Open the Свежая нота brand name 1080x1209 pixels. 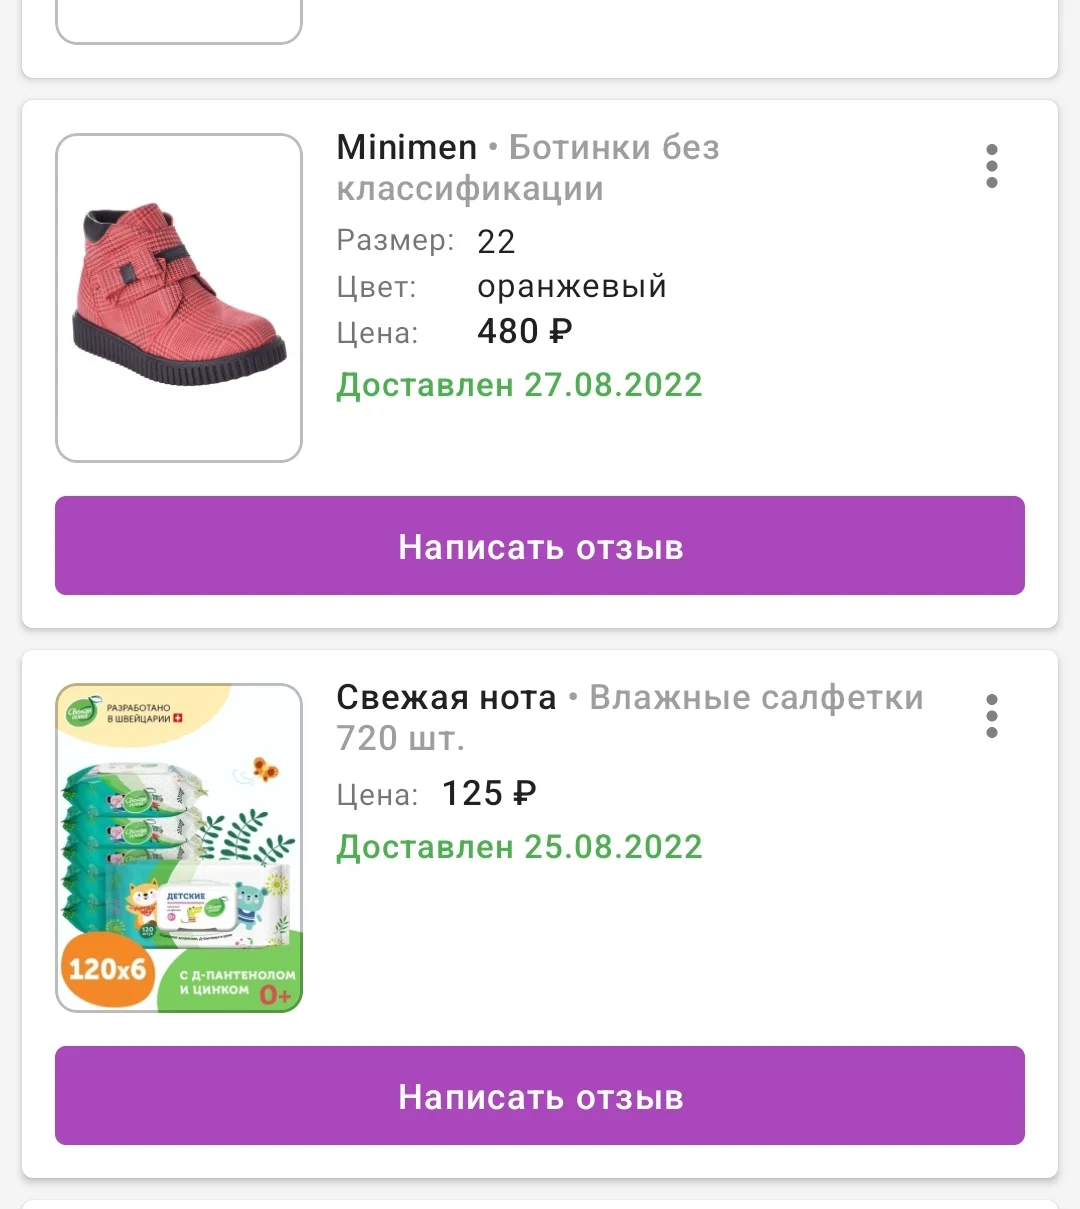click(446, 698)
